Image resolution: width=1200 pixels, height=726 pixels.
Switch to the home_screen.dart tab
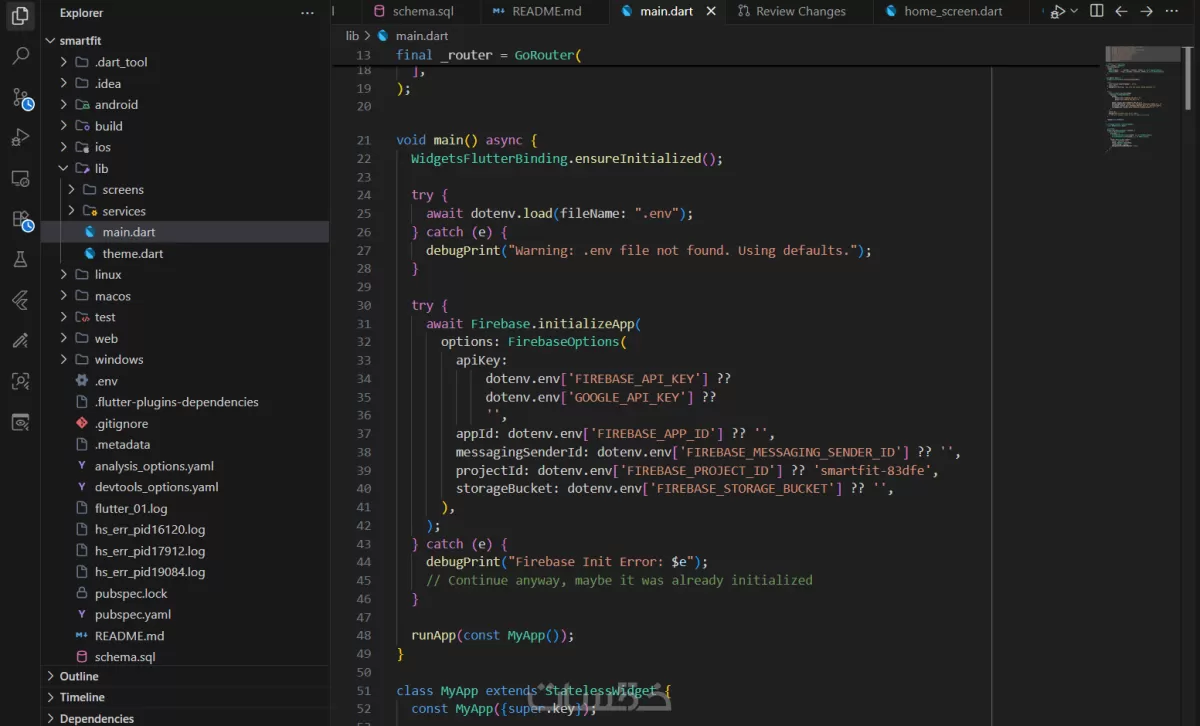pos(952,11)
